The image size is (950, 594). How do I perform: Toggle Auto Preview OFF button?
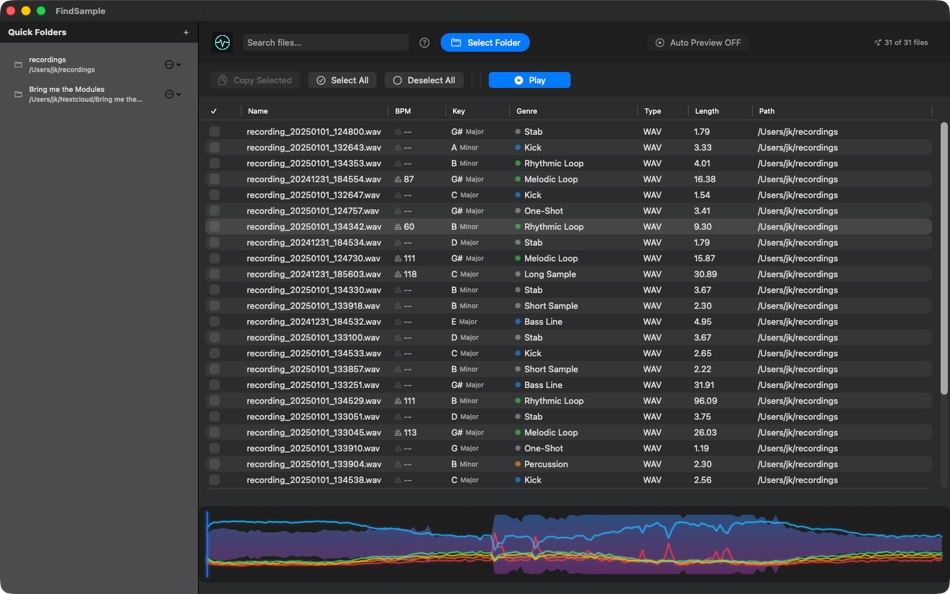click(698, 42)
